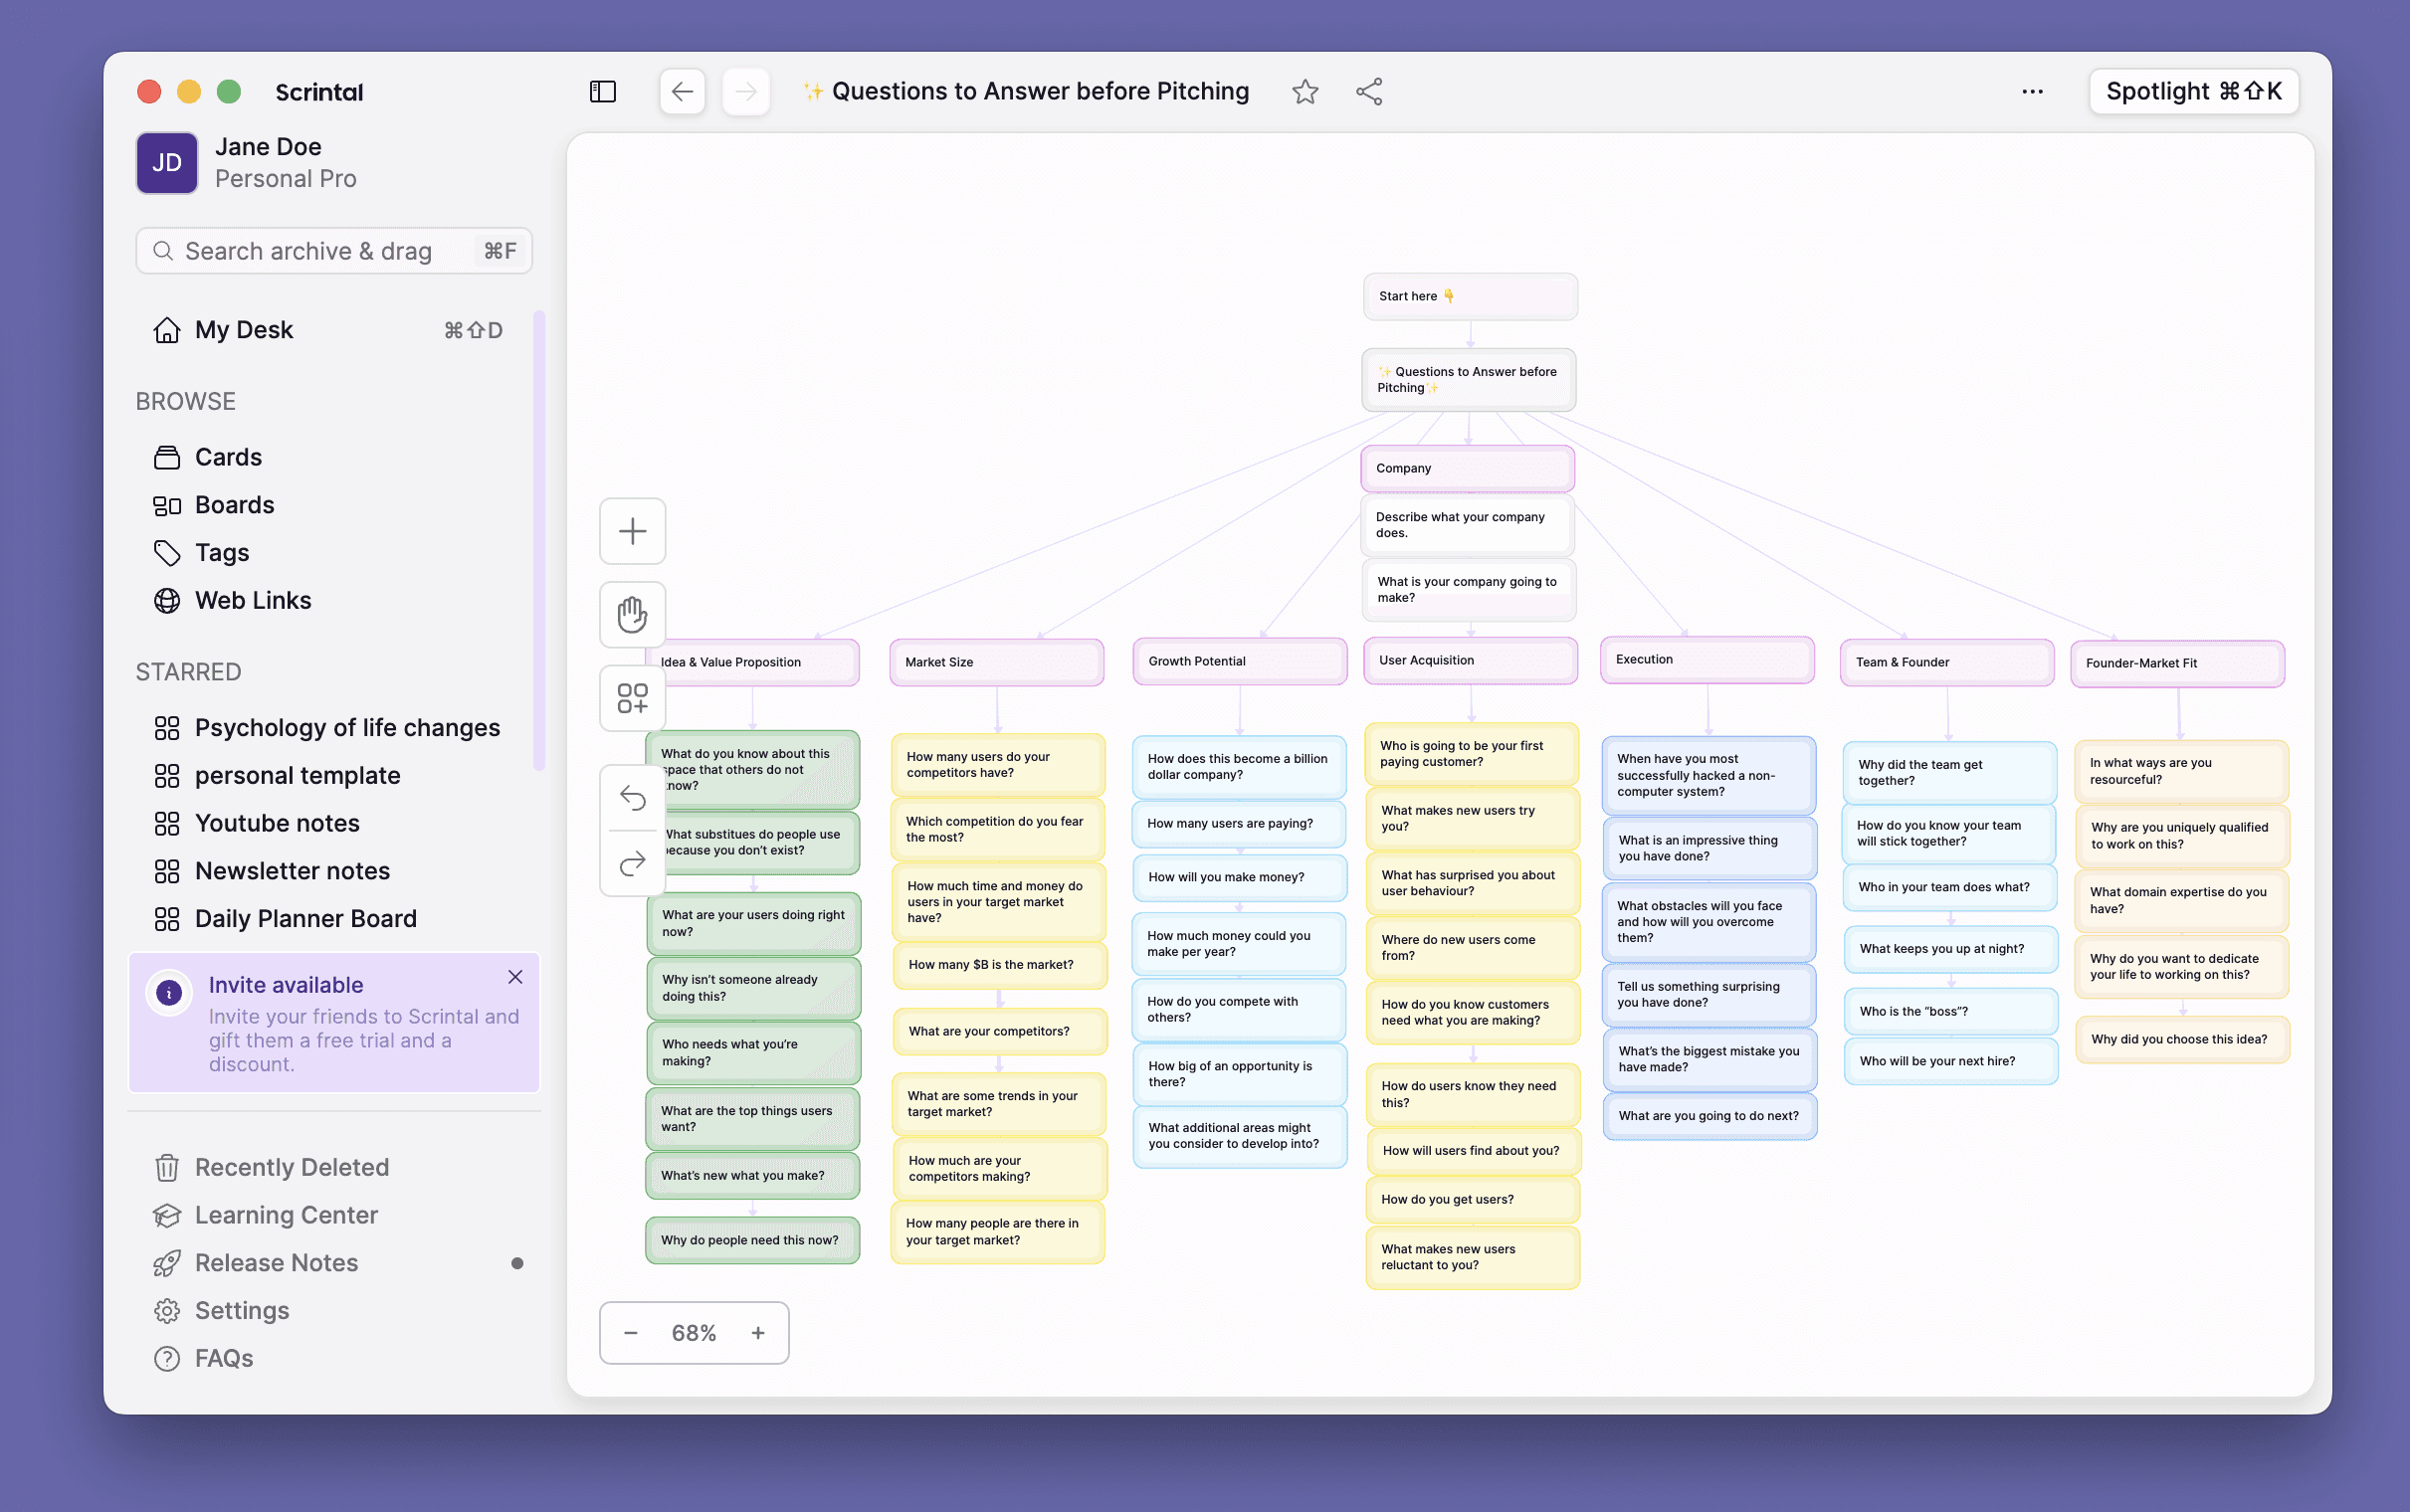
Task: Open the Youtube notes starred board
Action: (x=277, y=823)
